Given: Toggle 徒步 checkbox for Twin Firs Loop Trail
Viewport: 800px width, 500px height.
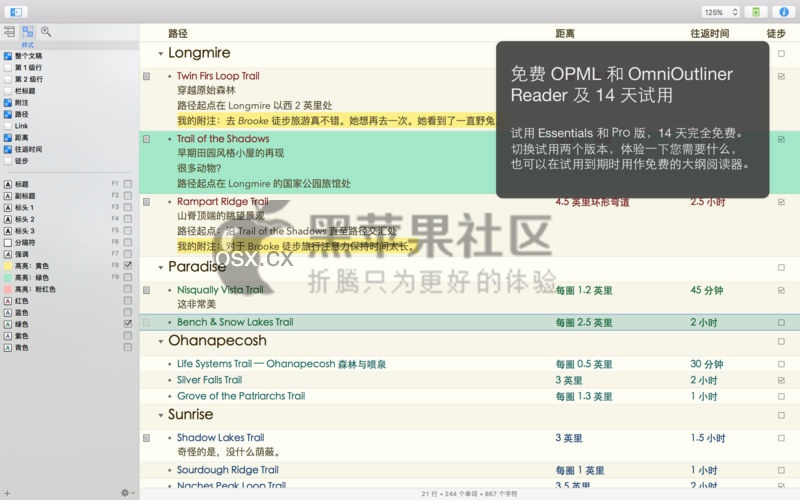Looking at the screenshot, I should pos(781,77).
